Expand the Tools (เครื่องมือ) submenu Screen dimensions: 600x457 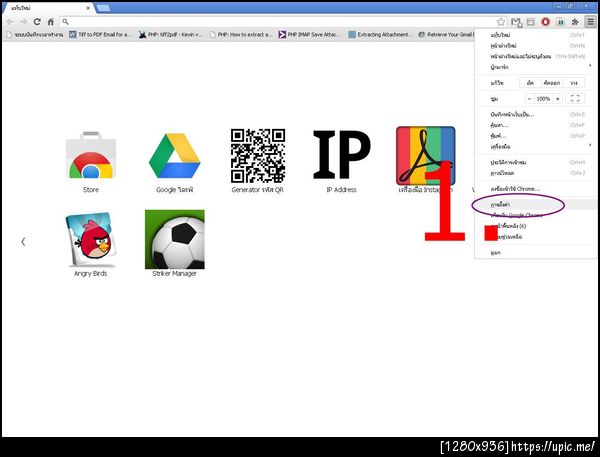pos(536,147)
